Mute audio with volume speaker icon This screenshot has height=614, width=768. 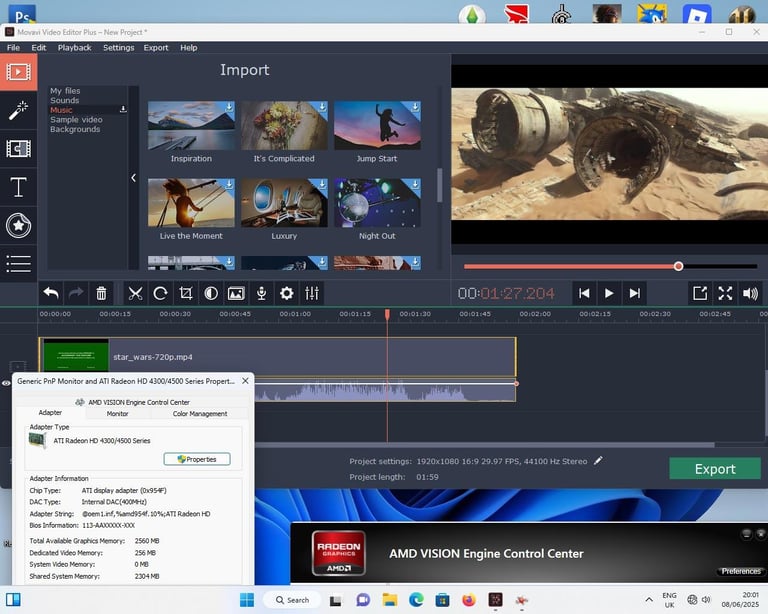pos(750,293)
